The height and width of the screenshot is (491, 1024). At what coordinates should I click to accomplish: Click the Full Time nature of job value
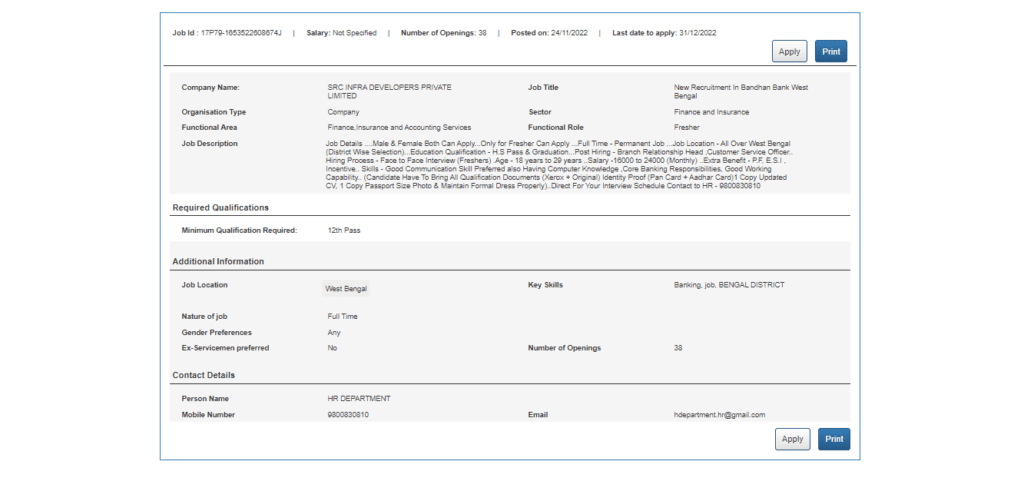coord(343,317)
